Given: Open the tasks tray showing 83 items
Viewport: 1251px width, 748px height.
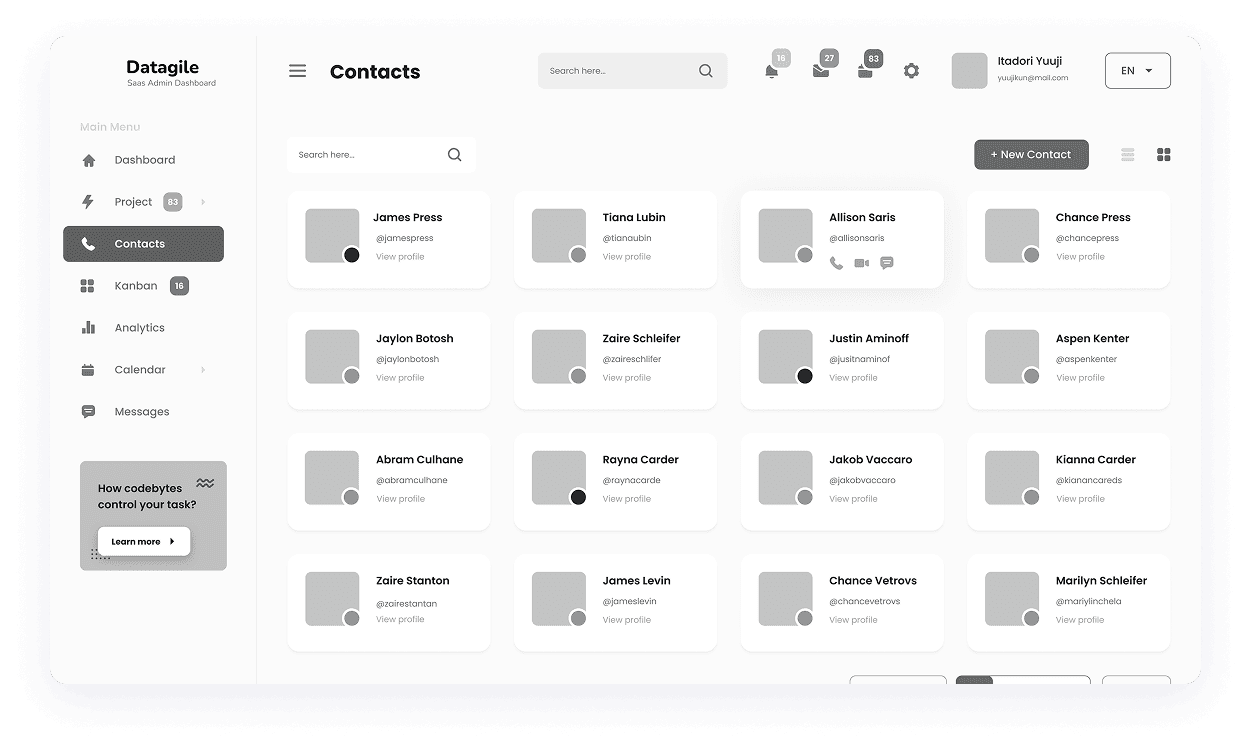Looking at the screenshot, I should pos(866,71).
